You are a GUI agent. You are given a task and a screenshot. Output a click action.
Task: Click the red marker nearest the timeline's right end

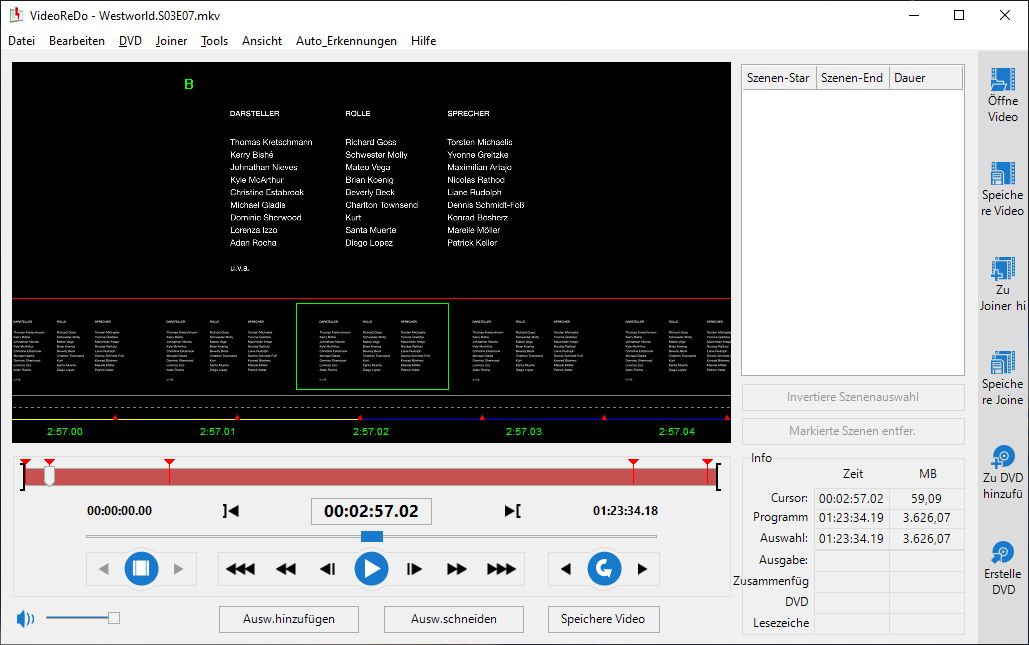point(707,463)
